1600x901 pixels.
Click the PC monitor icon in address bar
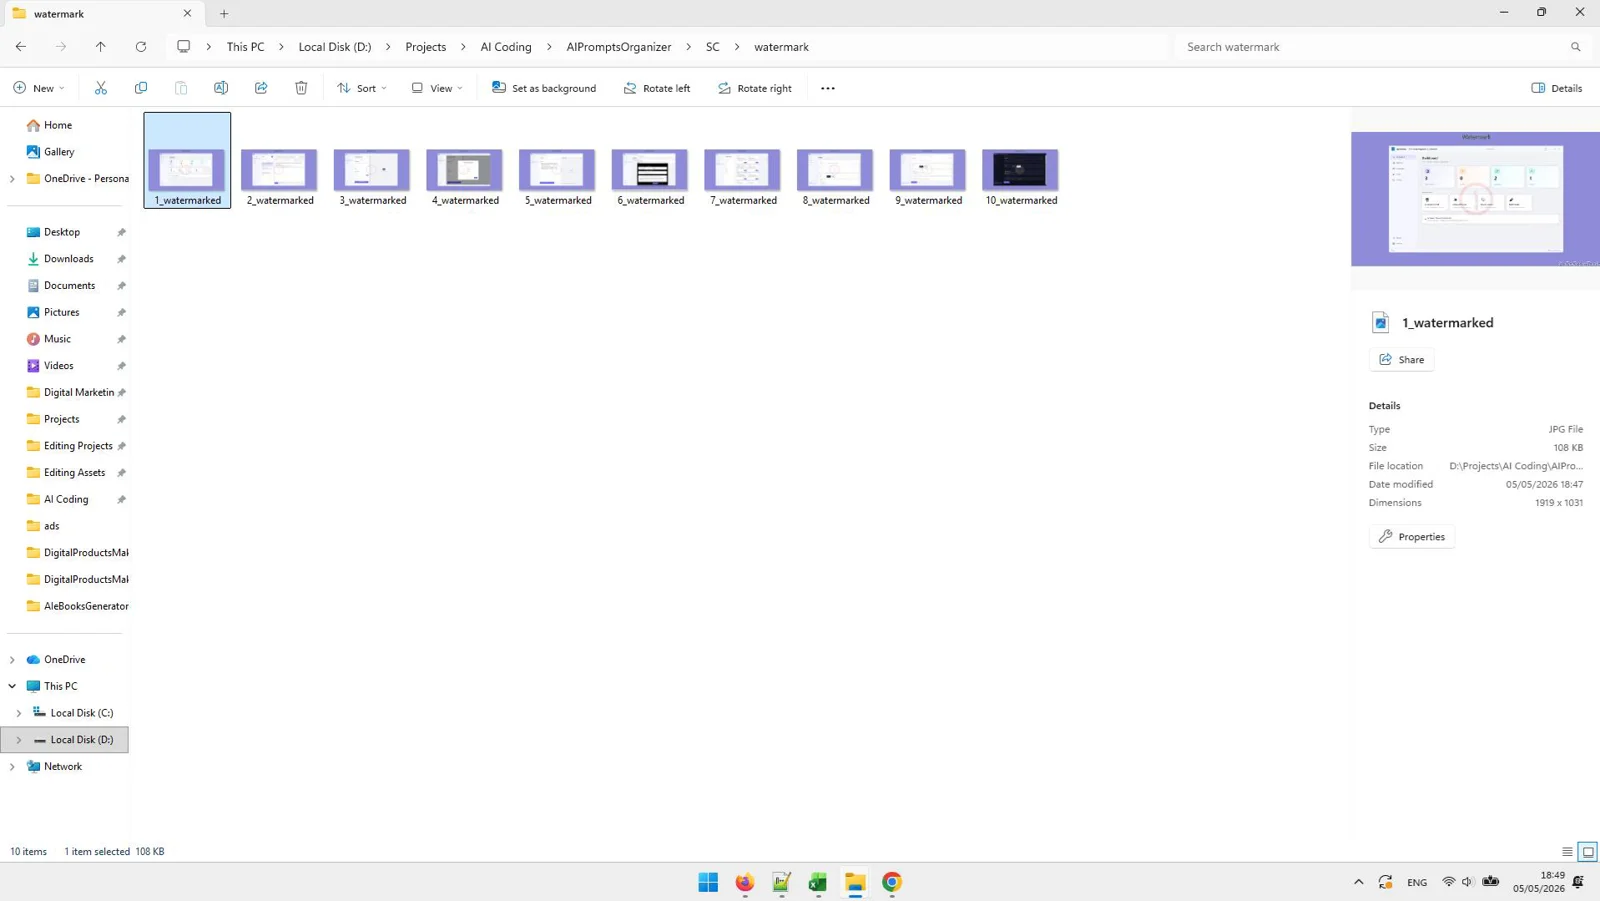tap(184, 47)
